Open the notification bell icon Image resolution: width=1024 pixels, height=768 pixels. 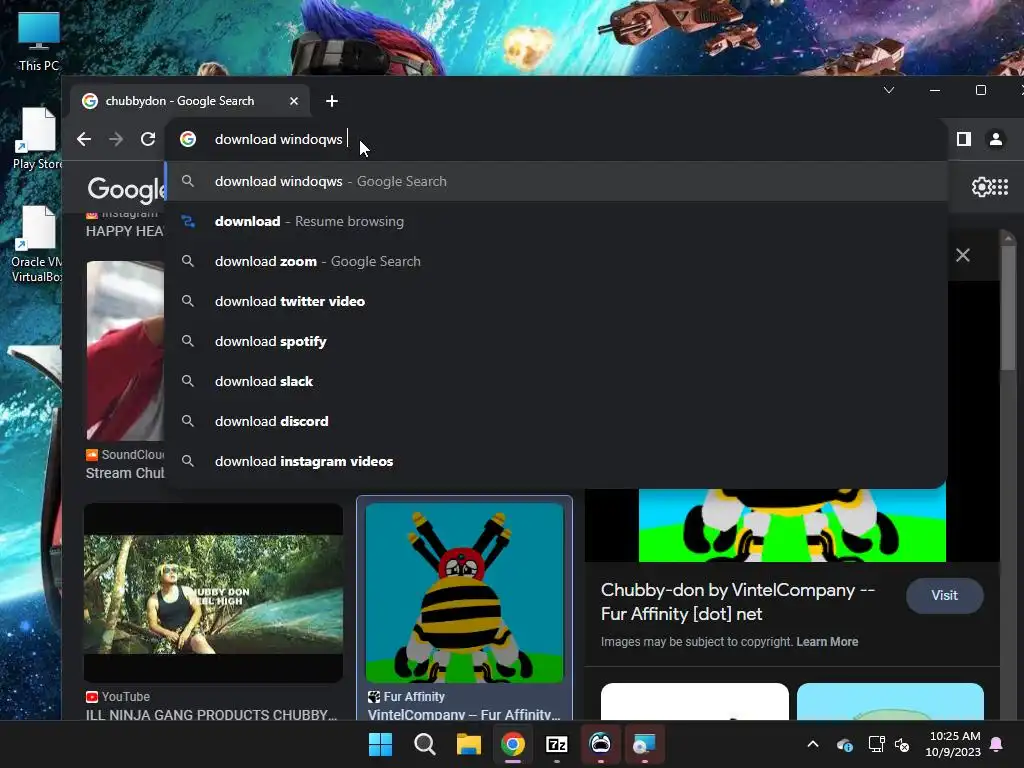point(997,744)
